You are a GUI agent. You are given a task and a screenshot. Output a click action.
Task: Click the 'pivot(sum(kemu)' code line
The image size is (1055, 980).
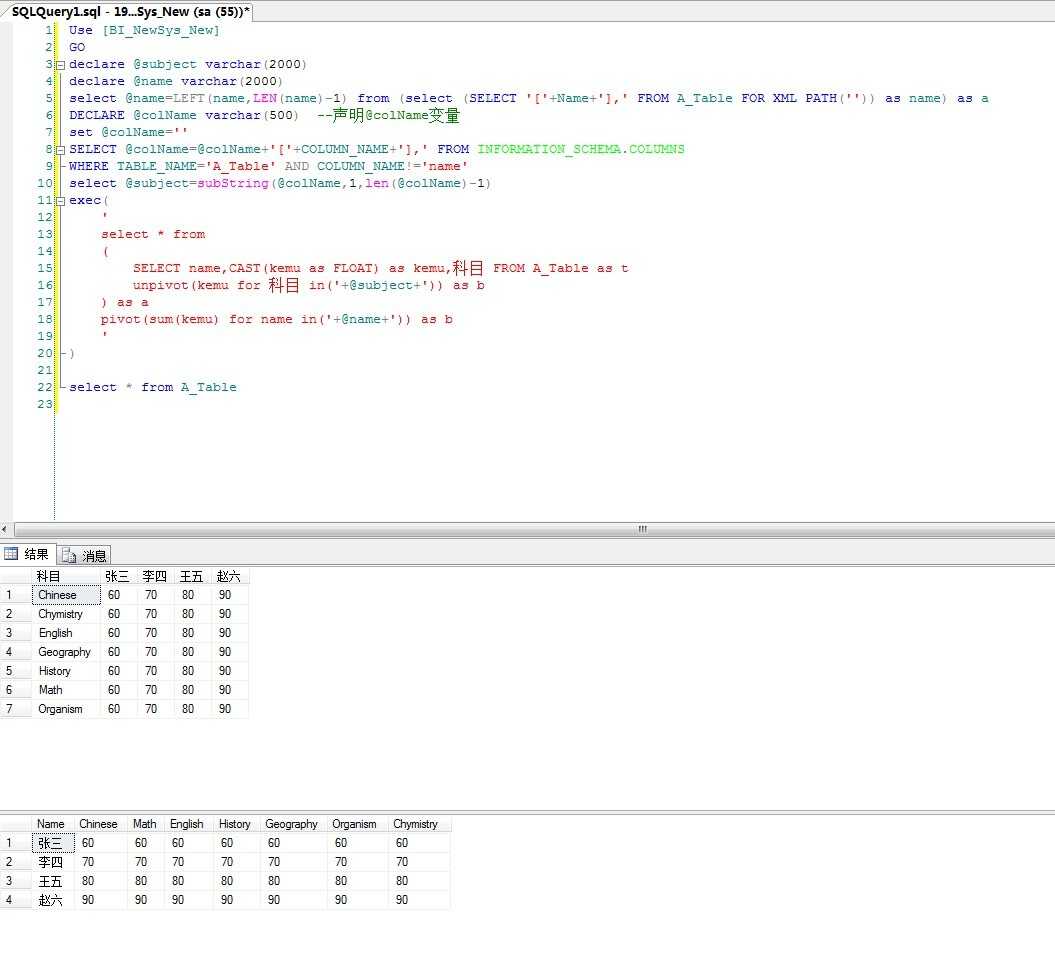click(x=277, y=319)
